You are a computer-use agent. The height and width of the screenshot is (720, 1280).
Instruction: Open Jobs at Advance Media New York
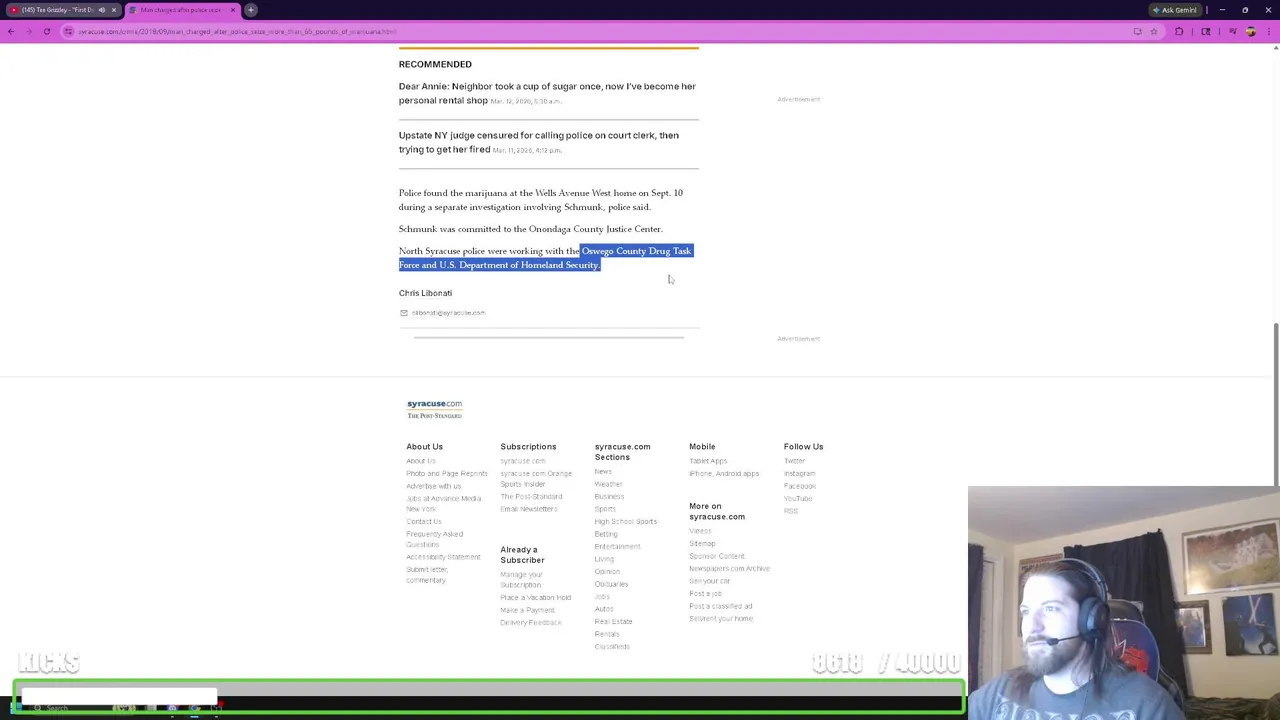(443, 504)
